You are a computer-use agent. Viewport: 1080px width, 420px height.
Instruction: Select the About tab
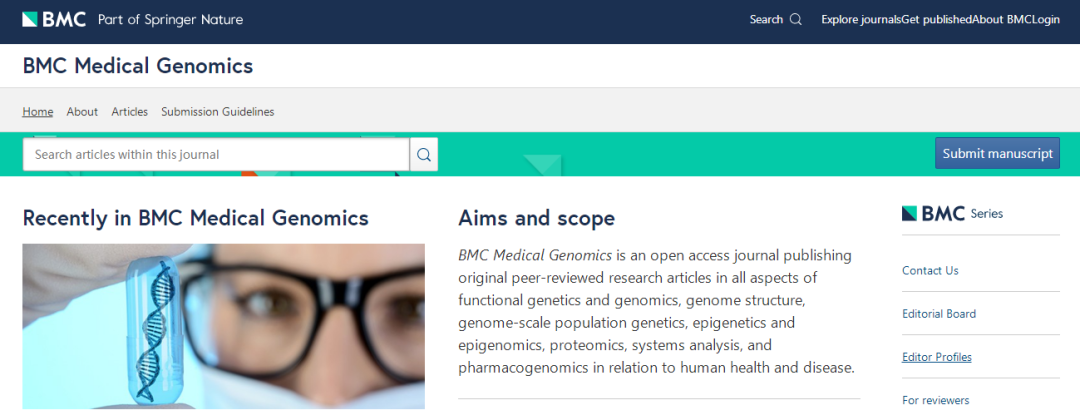click(82, 112)
